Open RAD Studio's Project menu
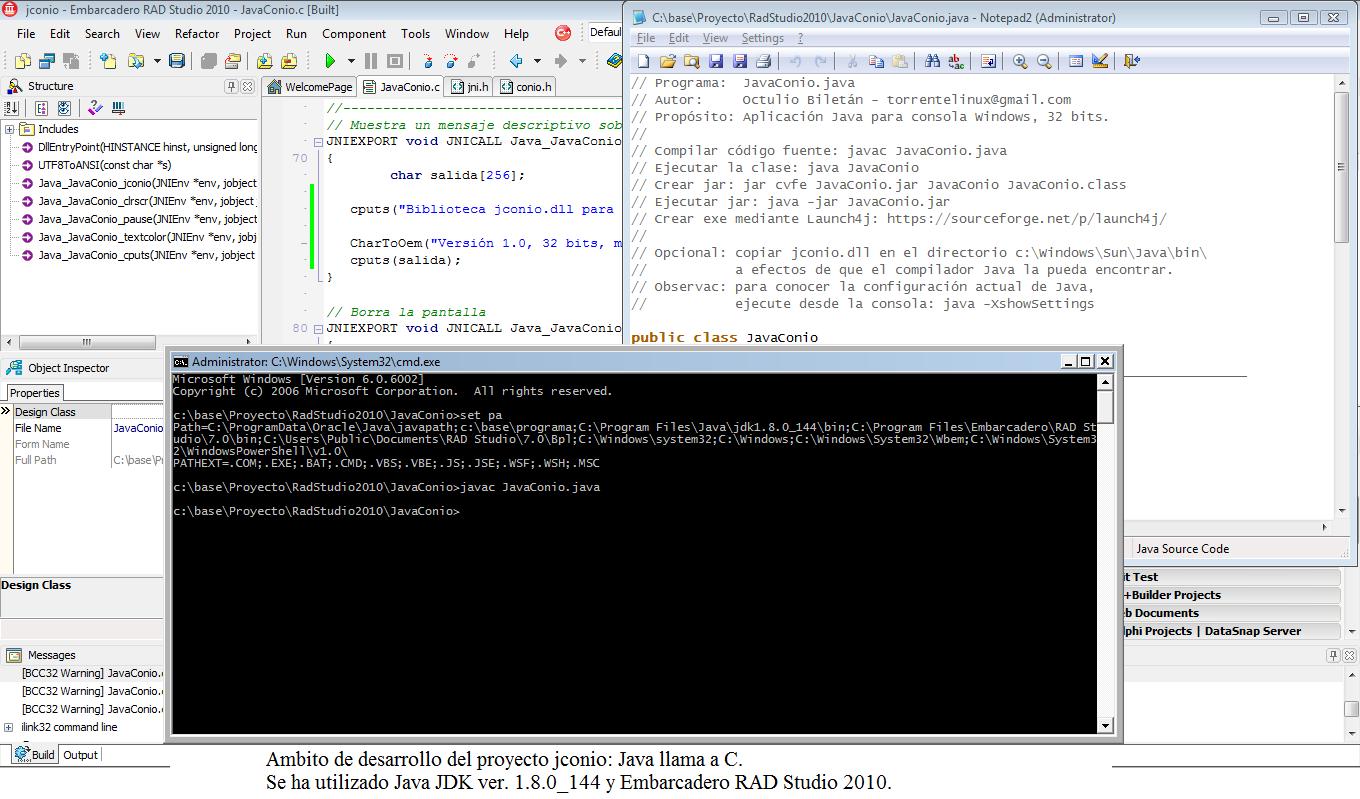The height and width of the screenshot is (799, 1360). tap(252, 33)
